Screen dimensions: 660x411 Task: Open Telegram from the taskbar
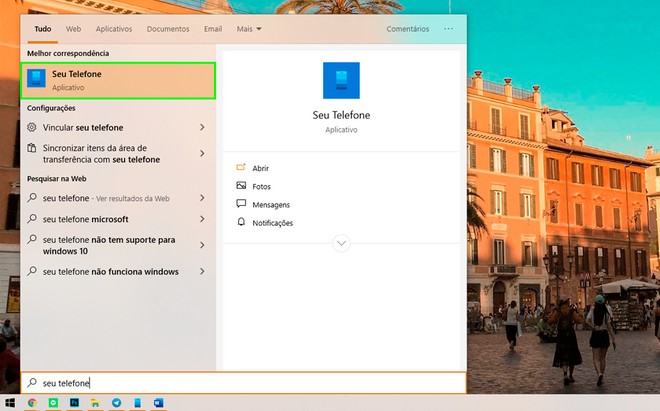pos(116,403)
